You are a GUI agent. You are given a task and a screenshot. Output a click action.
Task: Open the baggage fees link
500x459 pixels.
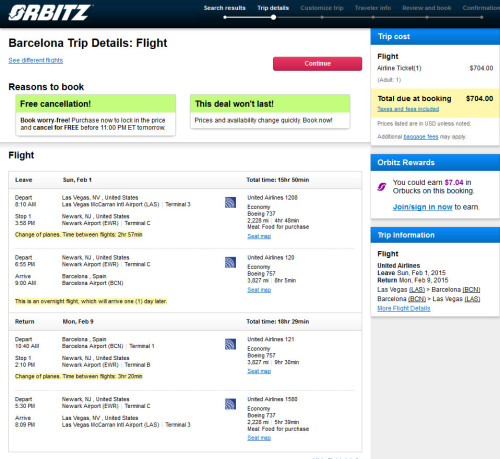pos(421,137)
